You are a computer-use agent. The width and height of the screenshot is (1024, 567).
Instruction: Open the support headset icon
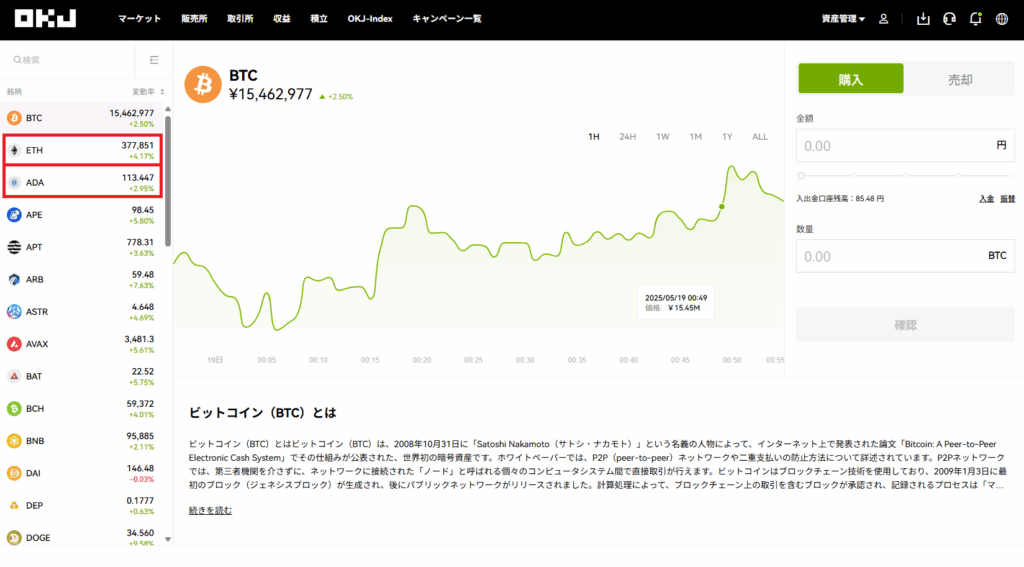(x=950, y=19)
